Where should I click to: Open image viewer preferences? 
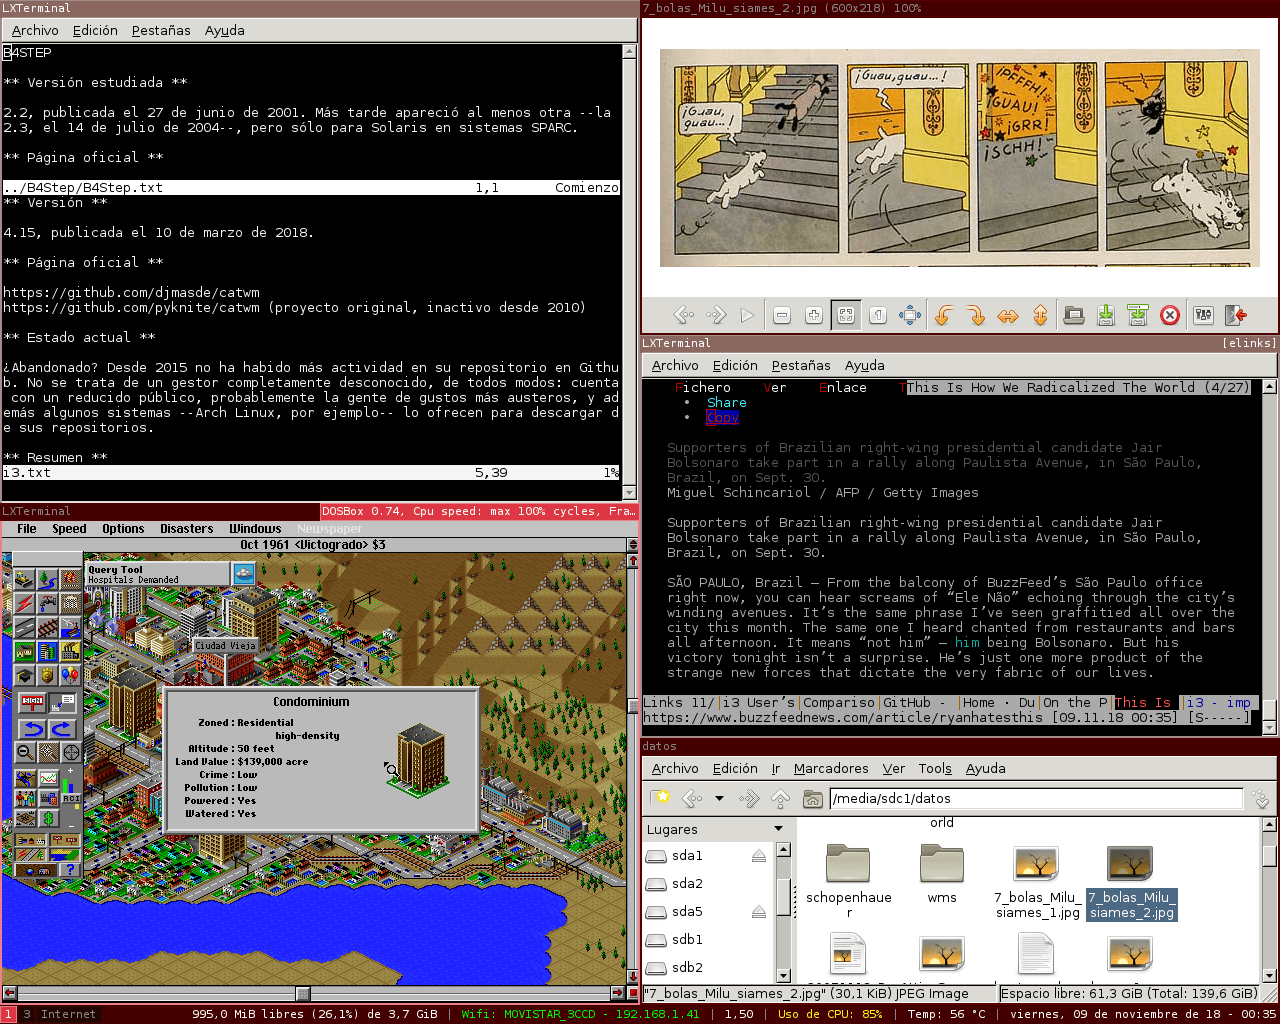(x=1203, y=316)
